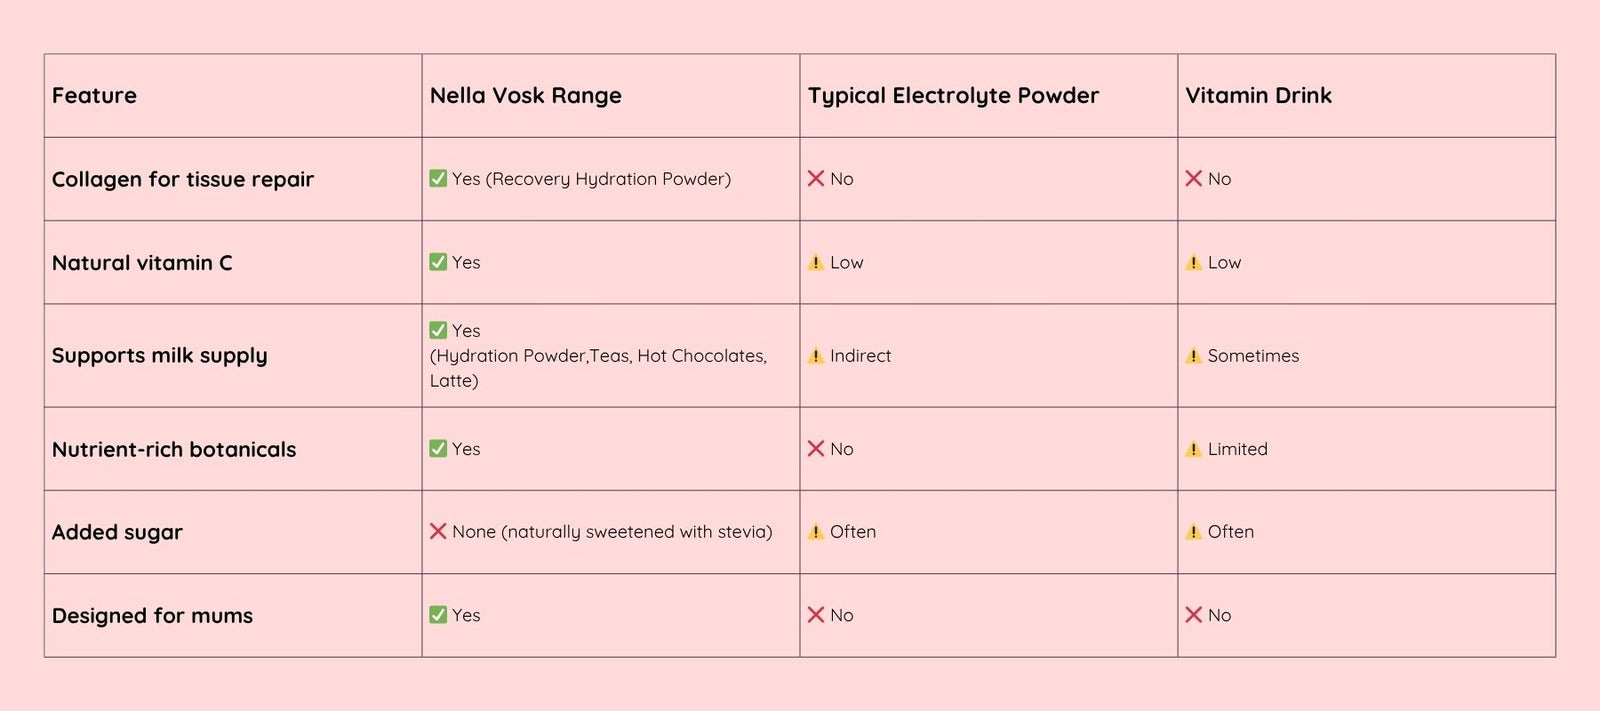This screenshot has width=1600, height=711.
Task: Click red X beside None naturally sweetened
Action: click(438, 532)
